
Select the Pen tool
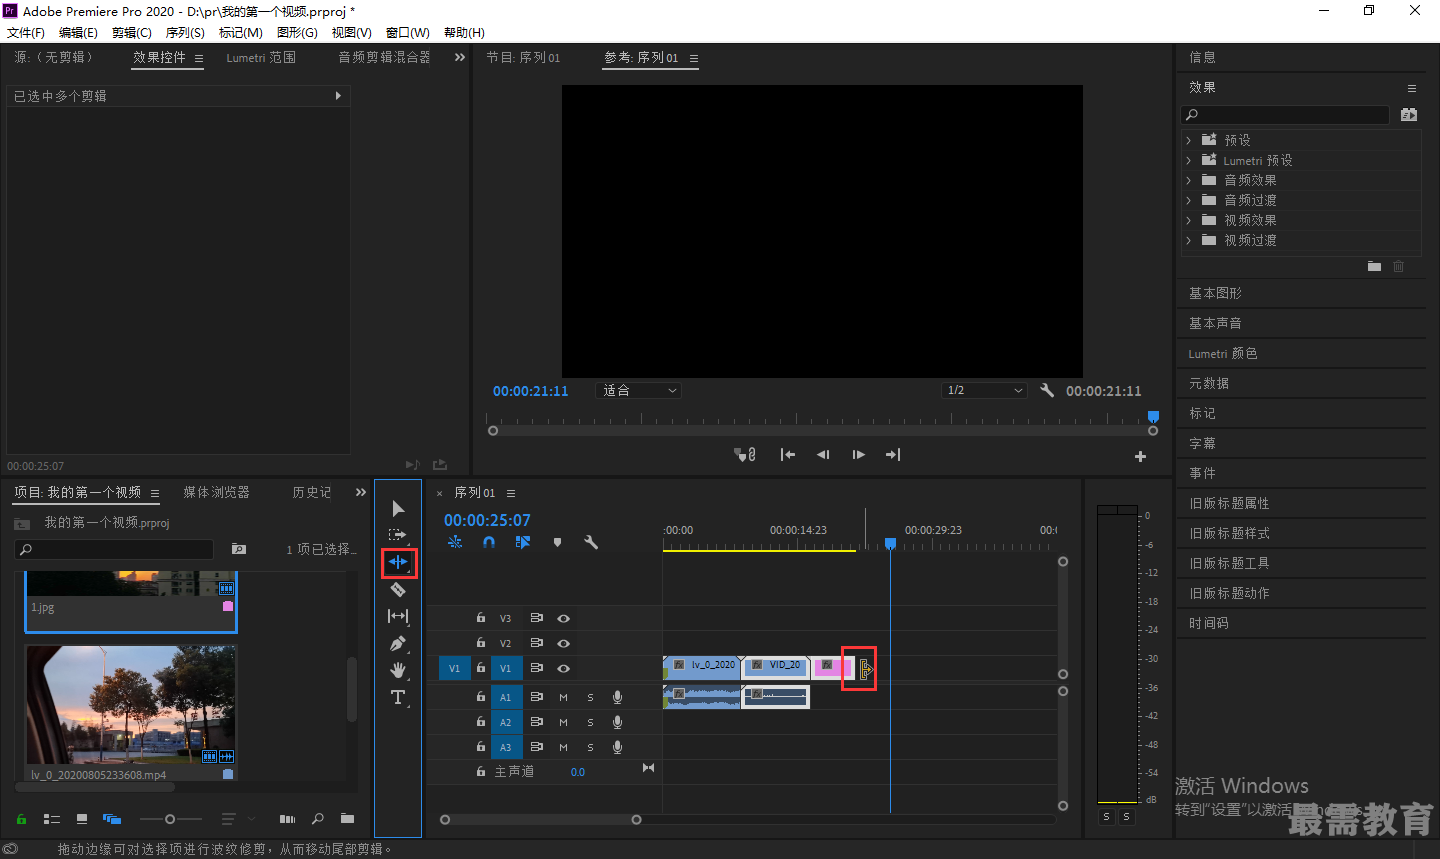click(398, 643)
